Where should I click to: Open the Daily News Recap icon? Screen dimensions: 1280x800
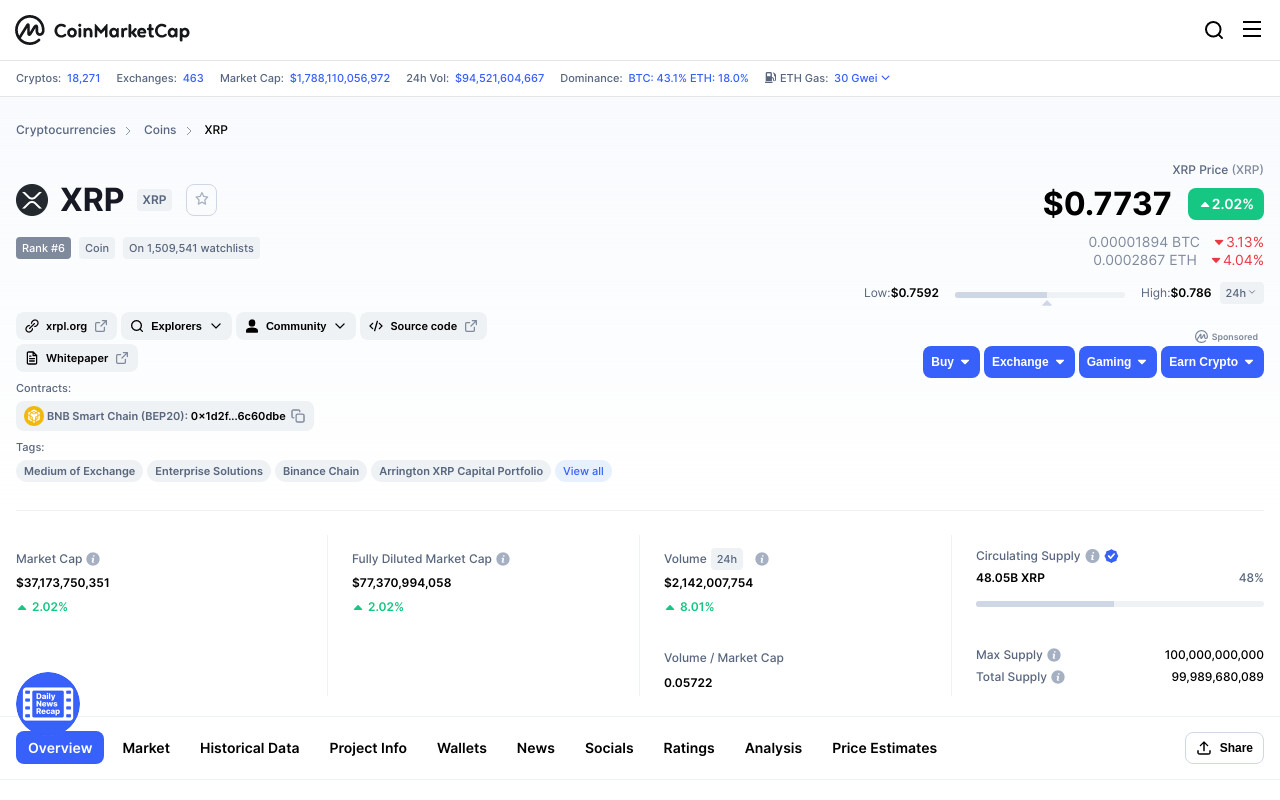(x=48, y=704)
